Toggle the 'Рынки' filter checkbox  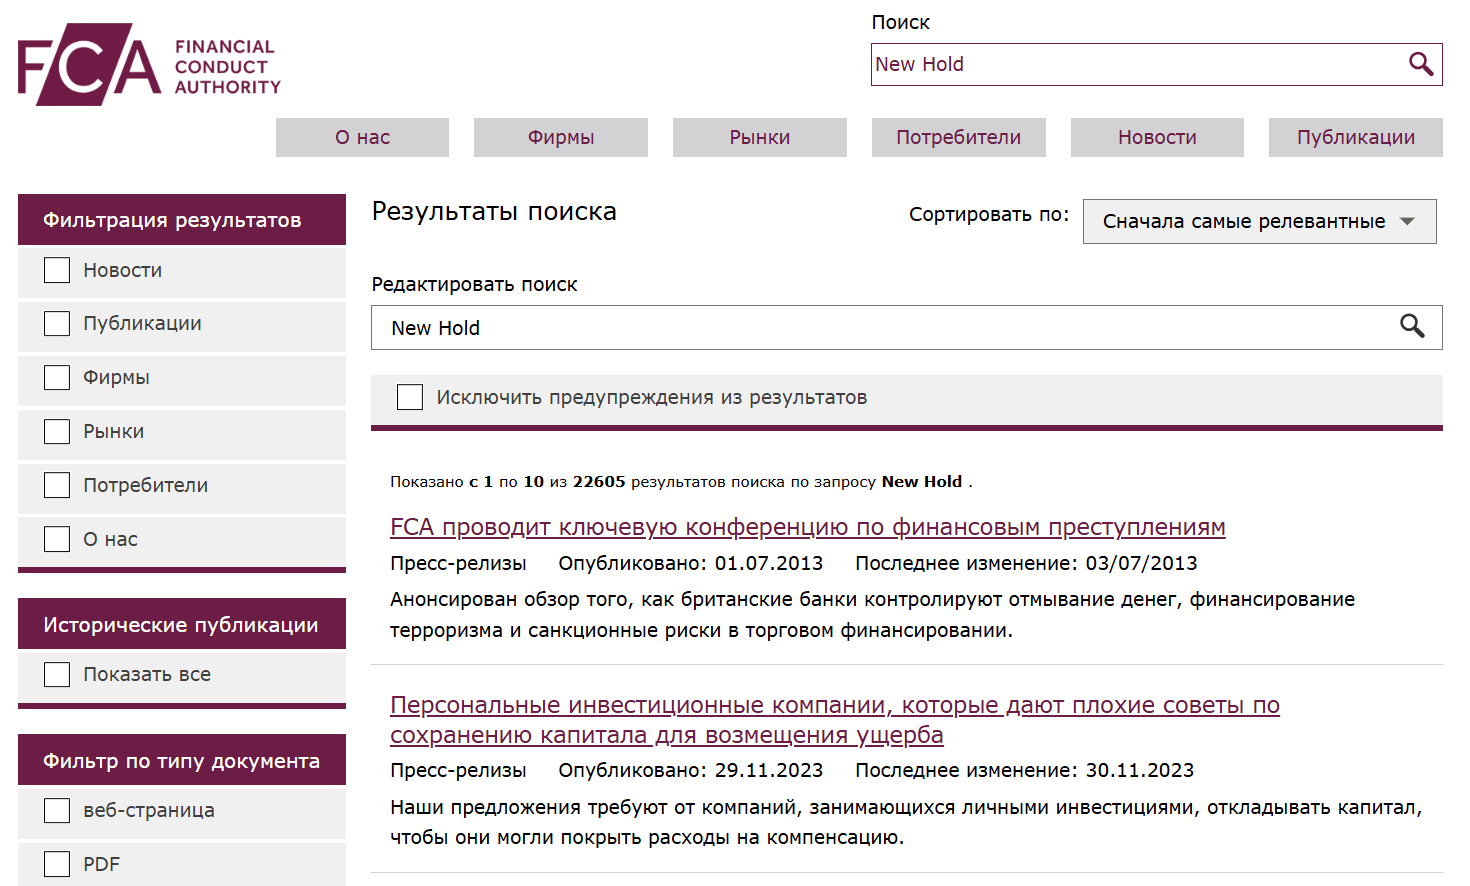pyautogui.click(x=56, y=431)
